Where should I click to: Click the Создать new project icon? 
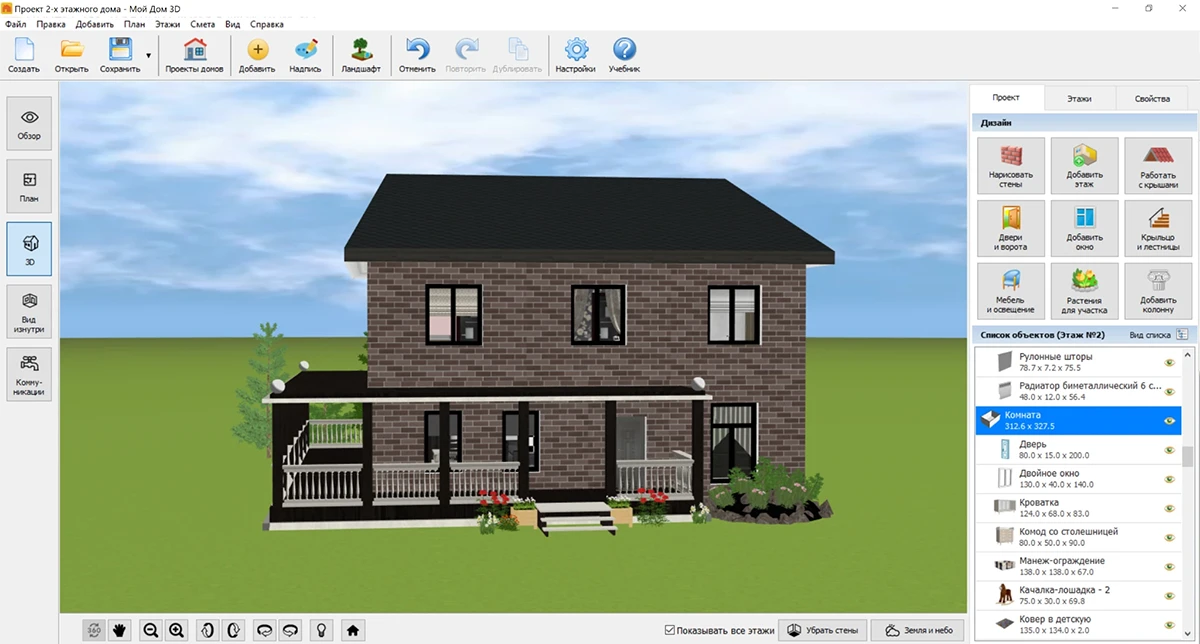(x=24, y=55)
